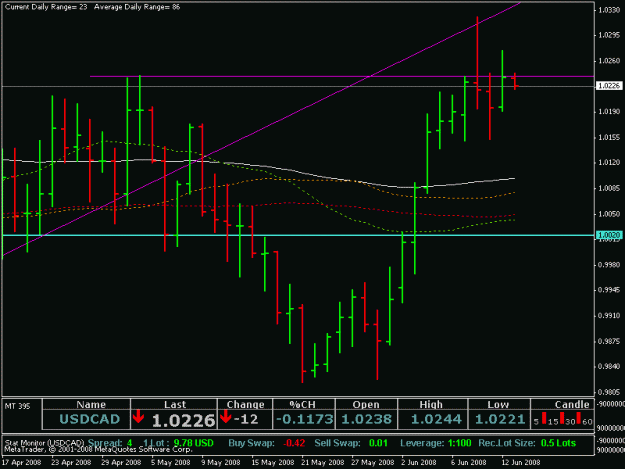Click the Open column header
The height and width of the screenshot is (469, 625).
pyautogui.click(x=366, y=404)
